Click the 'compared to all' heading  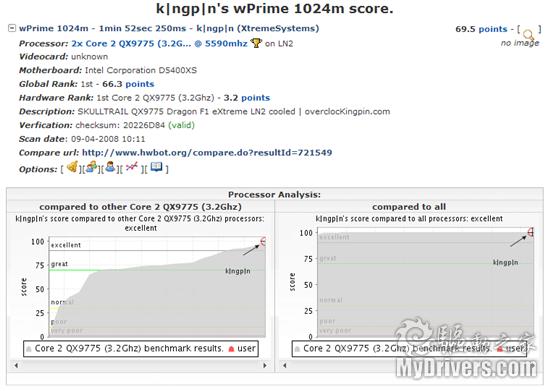(x=409, y=207)
